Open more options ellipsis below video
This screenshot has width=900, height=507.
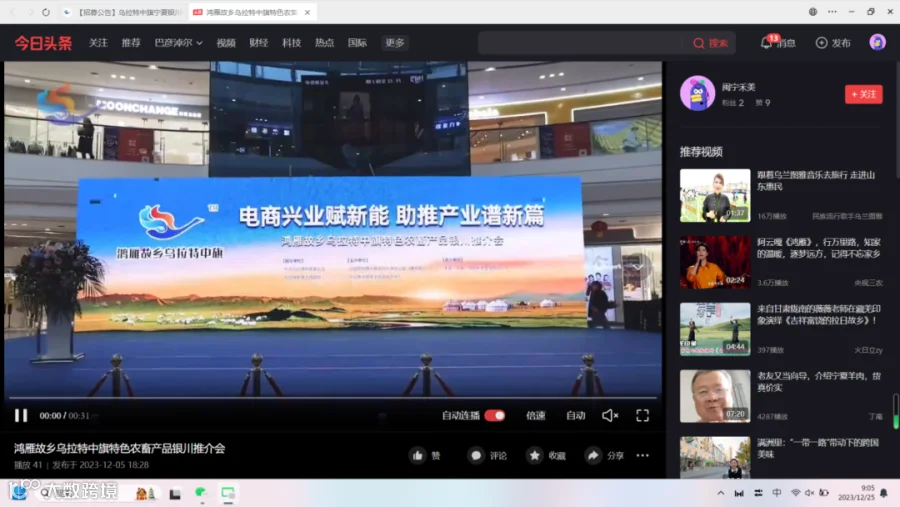coord(642,455)
